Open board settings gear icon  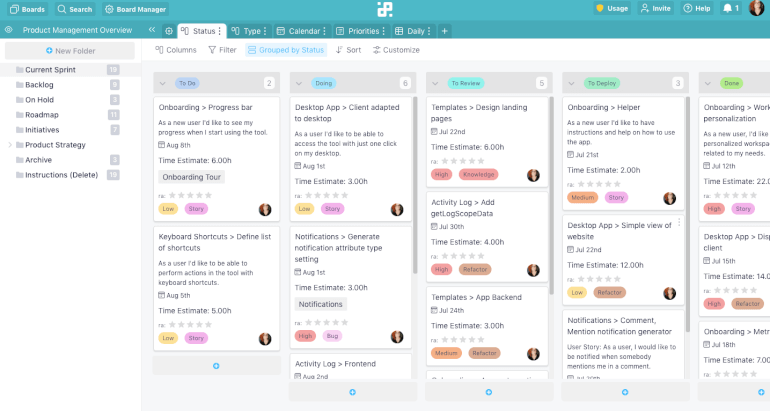tap(169, 31)
